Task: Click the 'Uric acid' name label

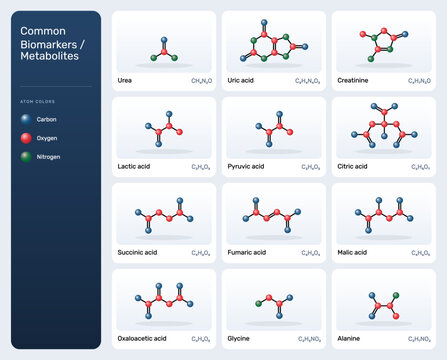Action: point(240,80)
